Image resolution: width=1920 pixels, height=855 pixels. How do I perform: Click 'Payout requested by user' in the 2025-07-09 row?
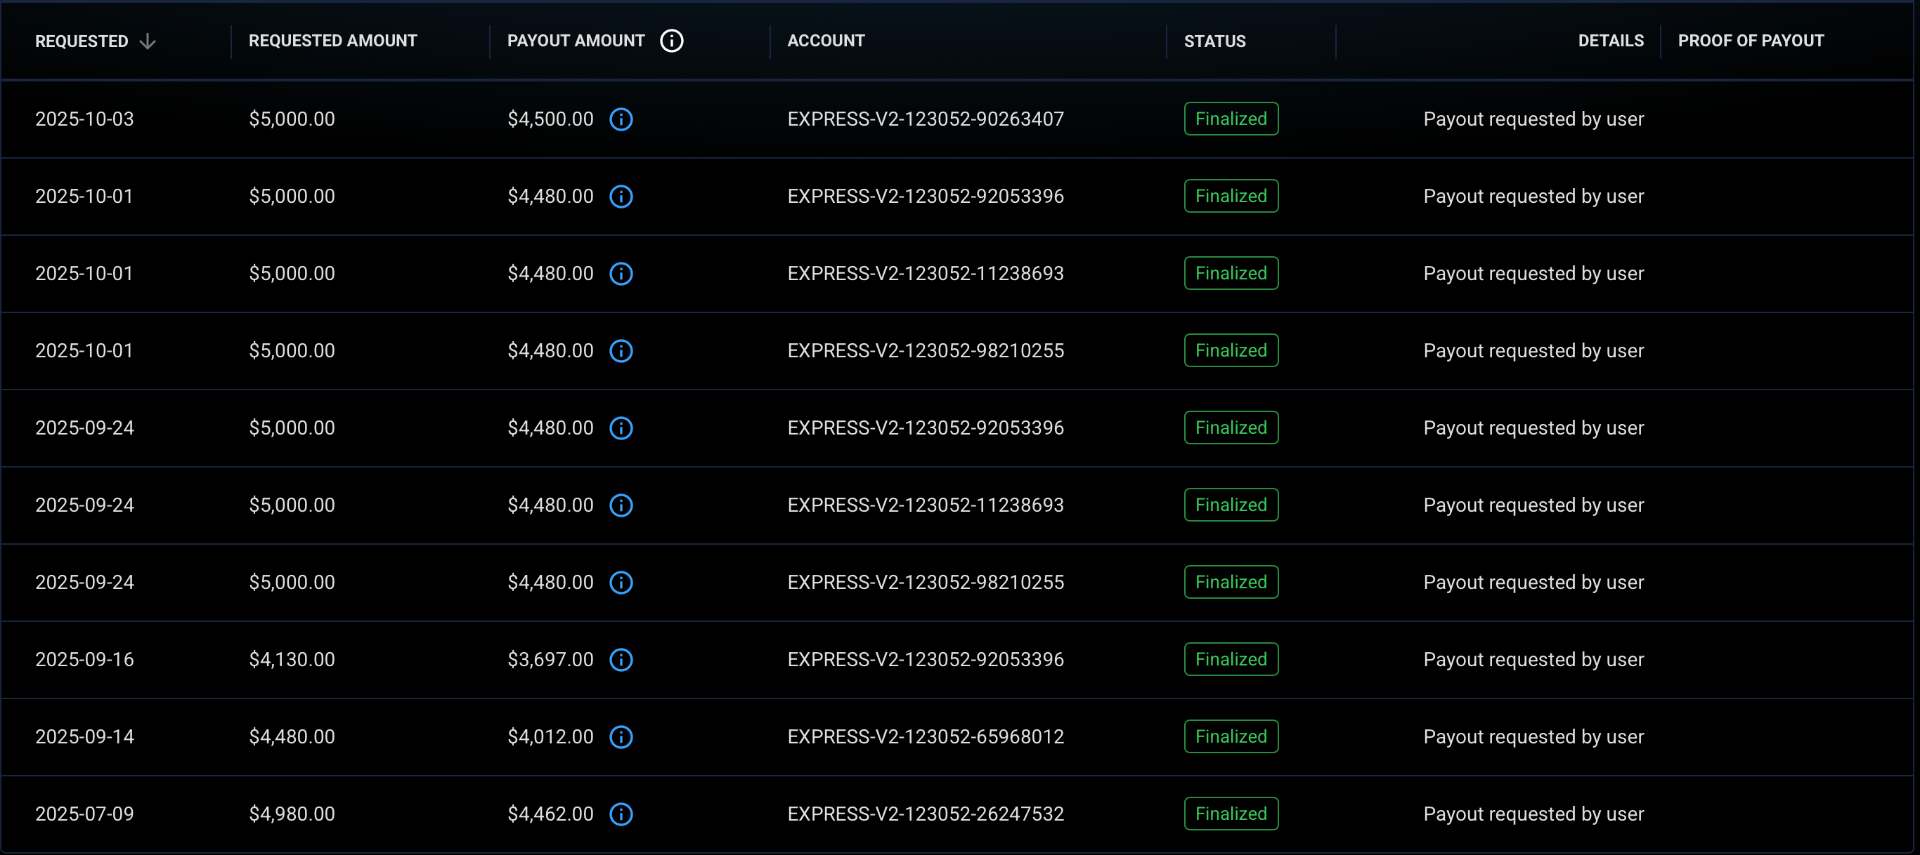tap(1534, 814)
